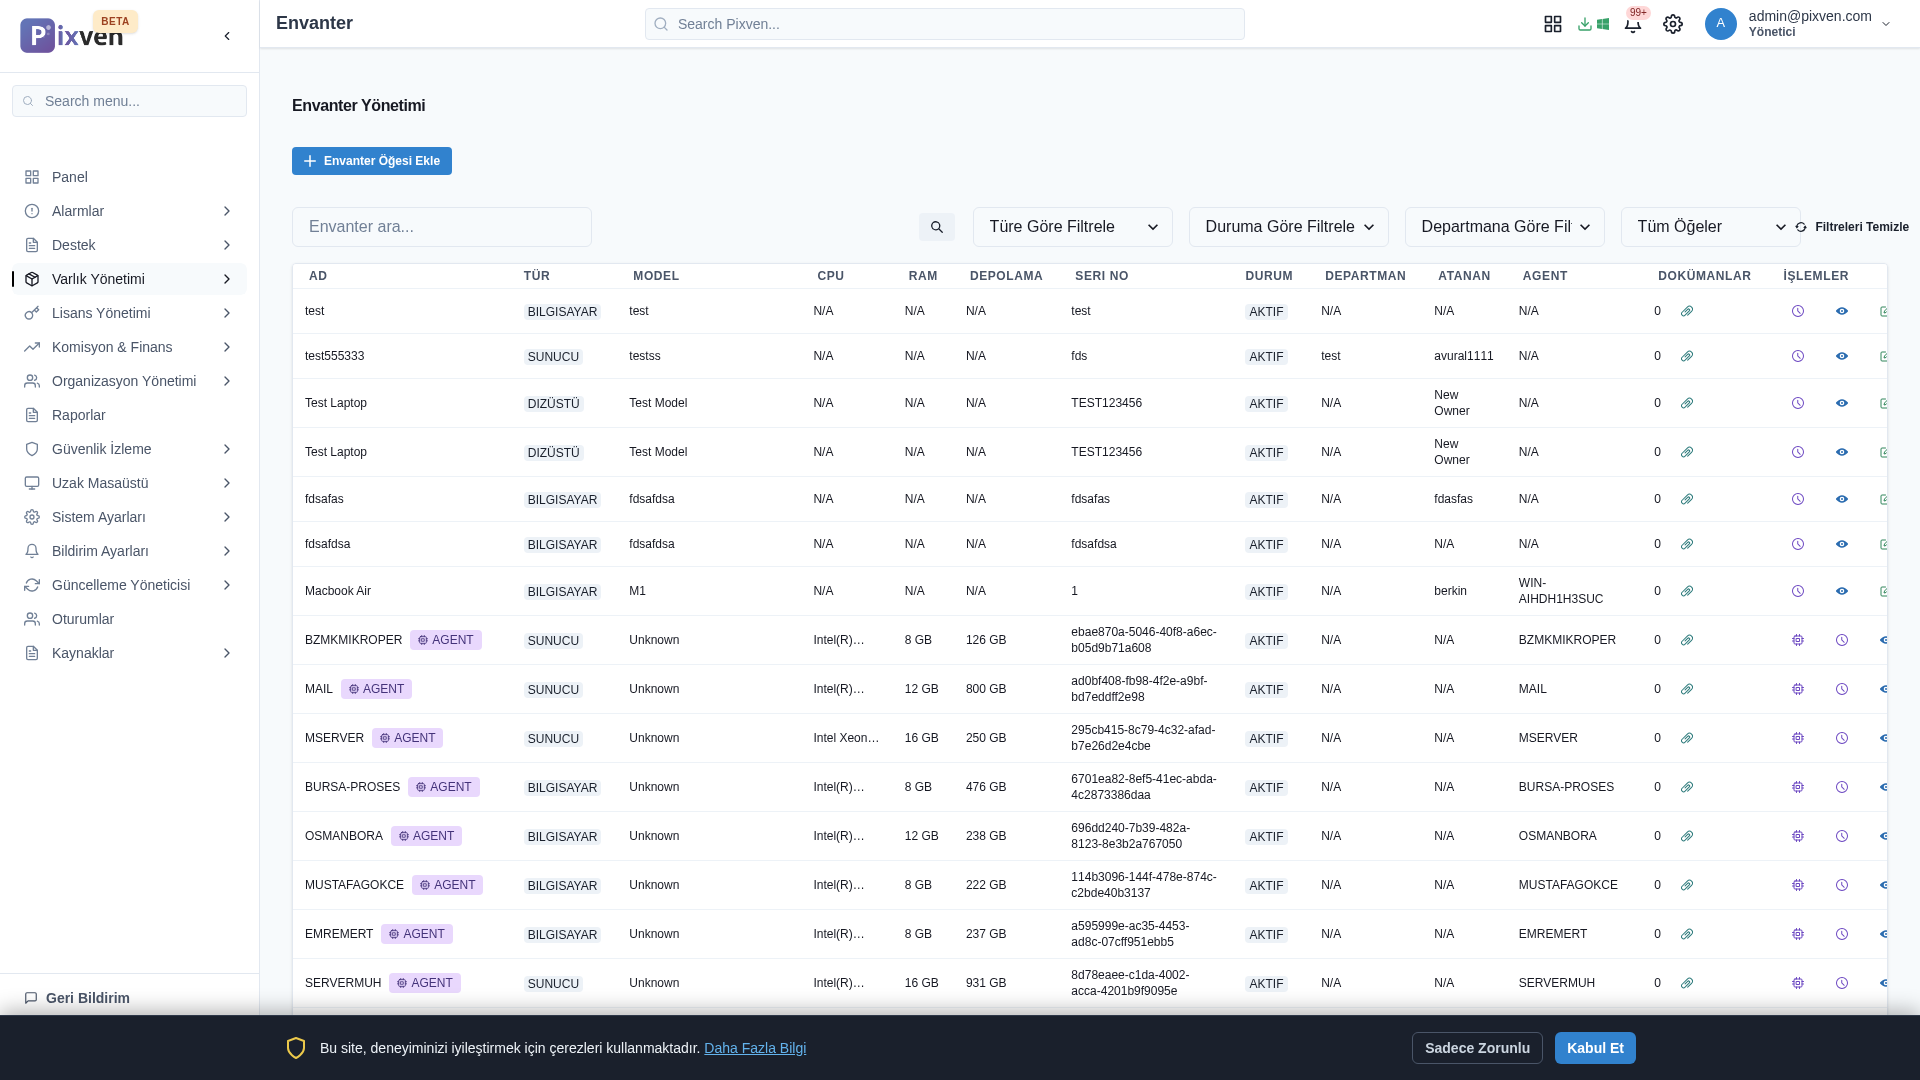This screenshot has width=1920, height=1080.
Task: Open the Duruma Göre Filtrele dropdown
Action: (x=1288, y=227)
